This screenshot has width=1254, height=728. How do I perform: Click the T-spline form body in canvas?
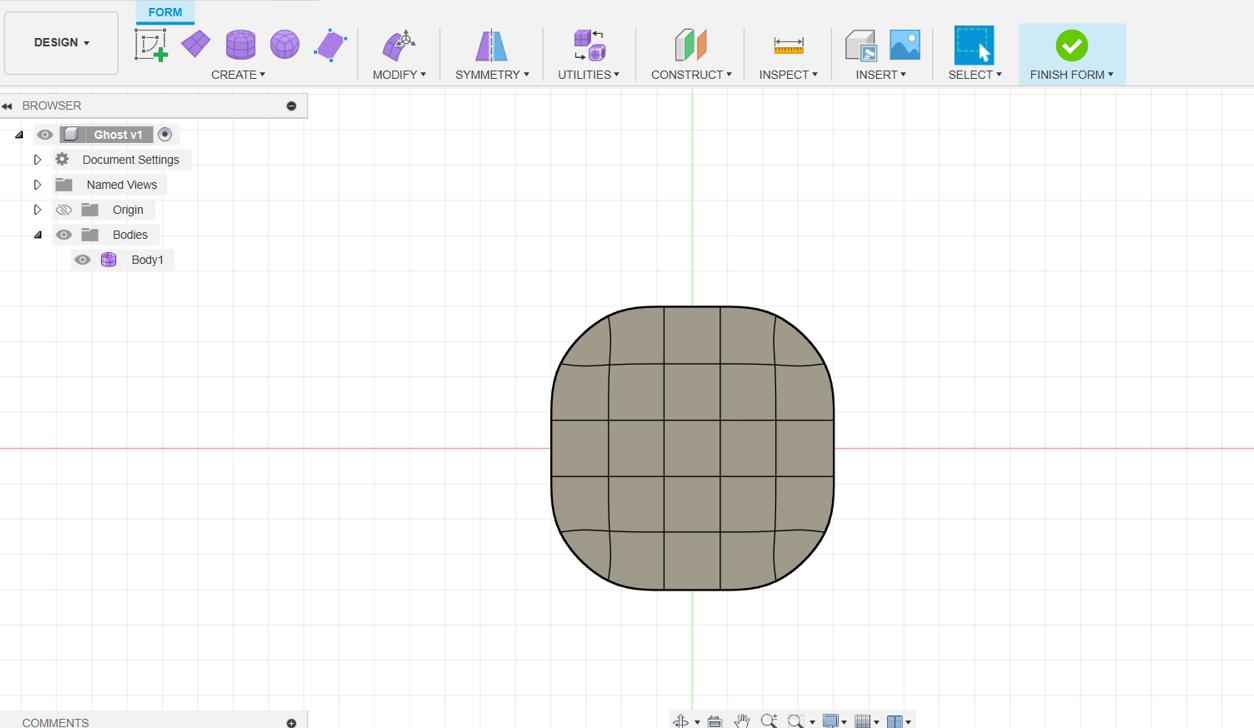(692, 448)
